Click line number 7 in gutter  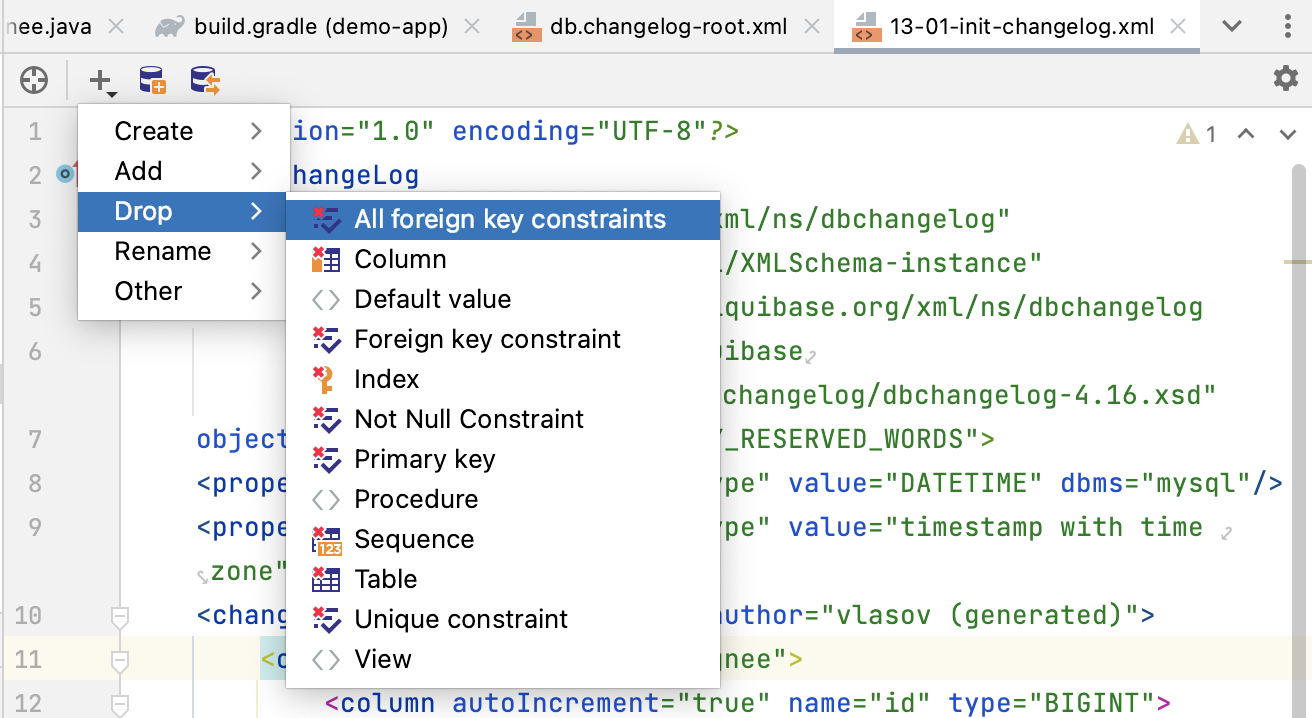[x=35, y=439]
